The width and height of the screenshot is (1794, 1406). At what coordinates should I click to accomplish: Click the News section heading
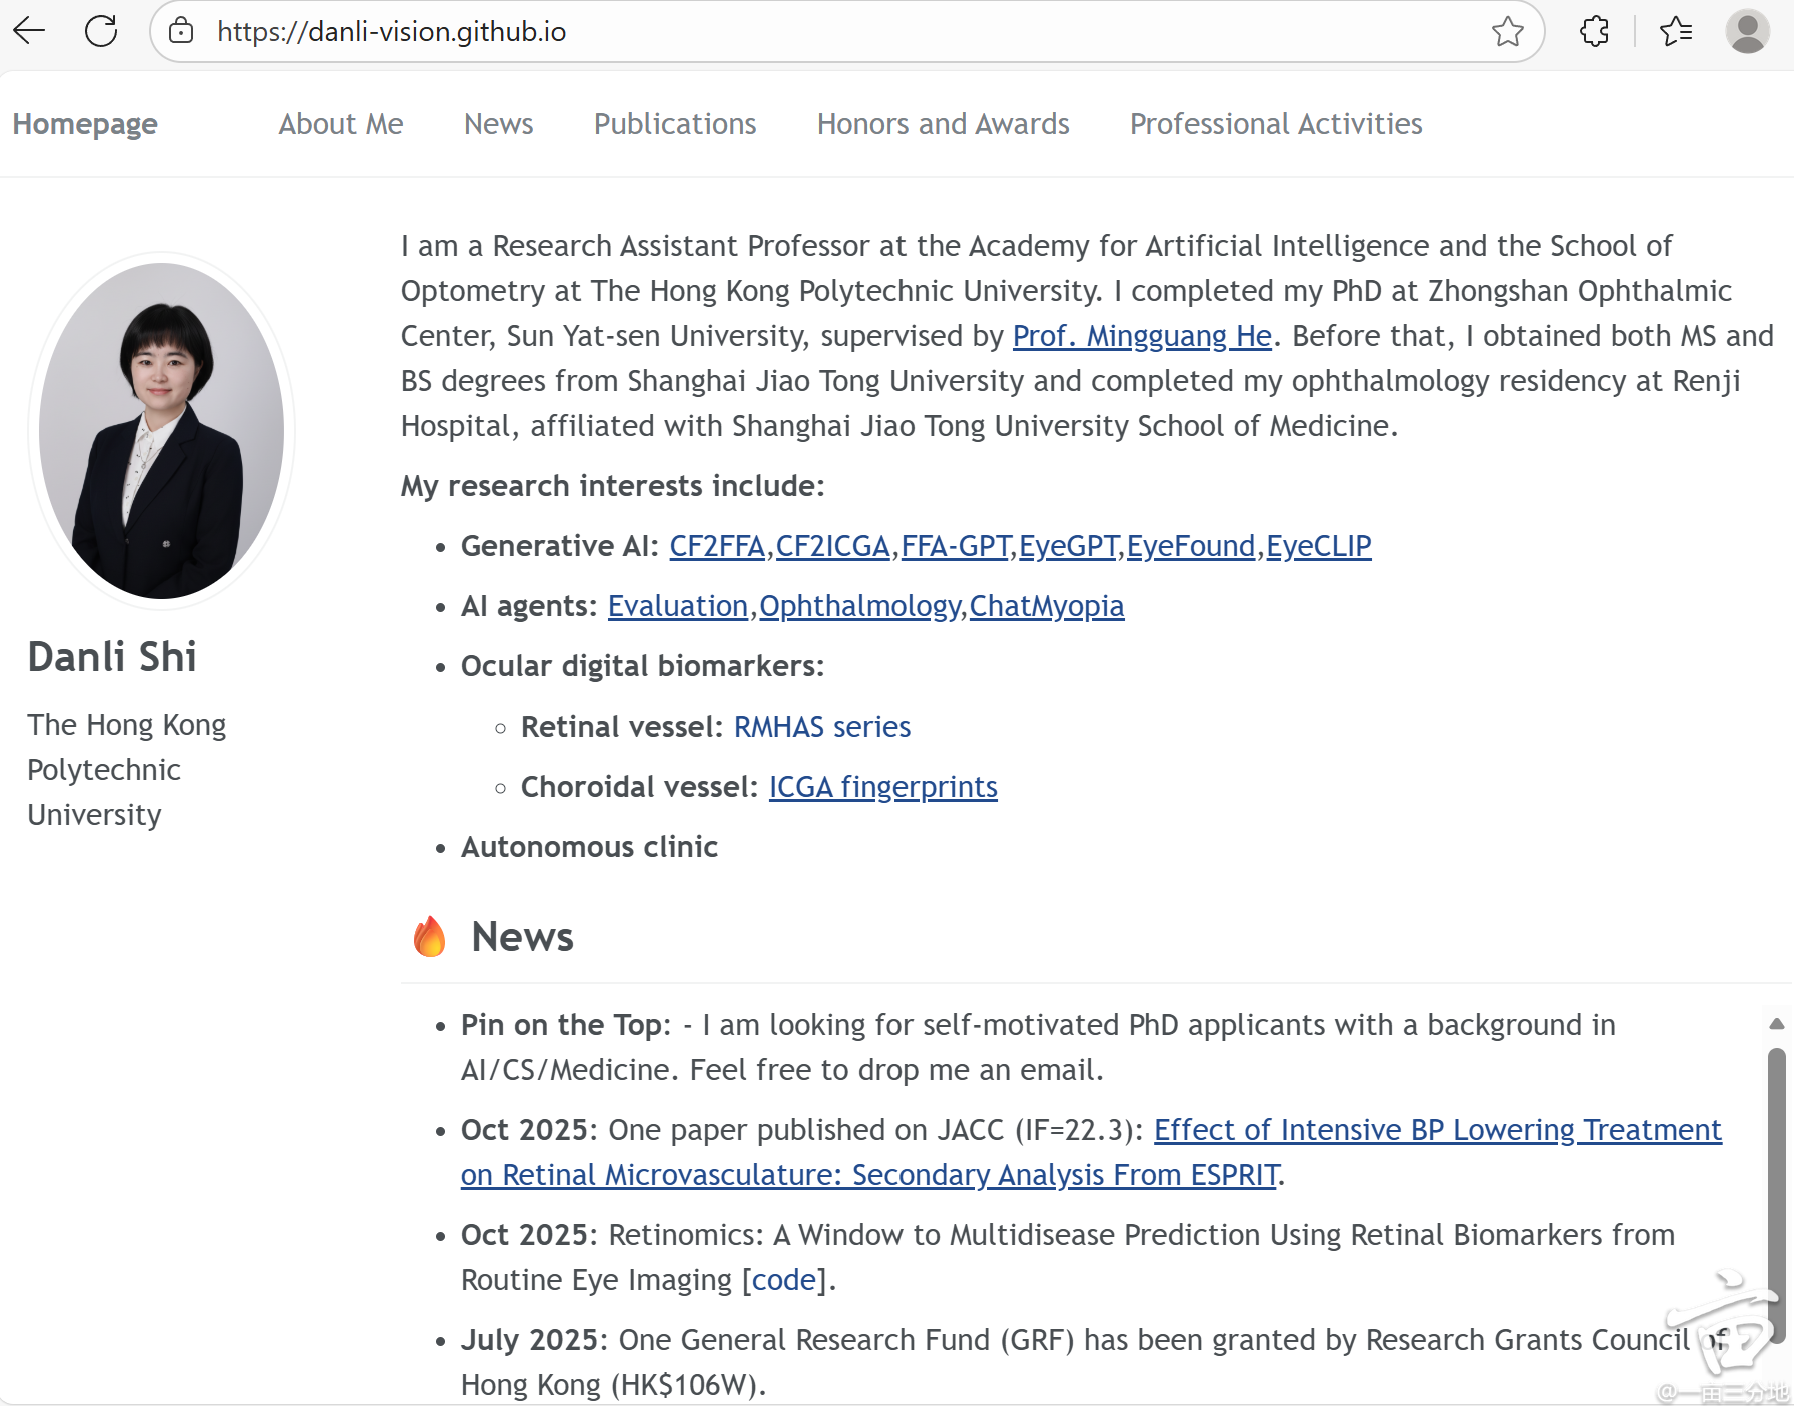pos(522,937)
